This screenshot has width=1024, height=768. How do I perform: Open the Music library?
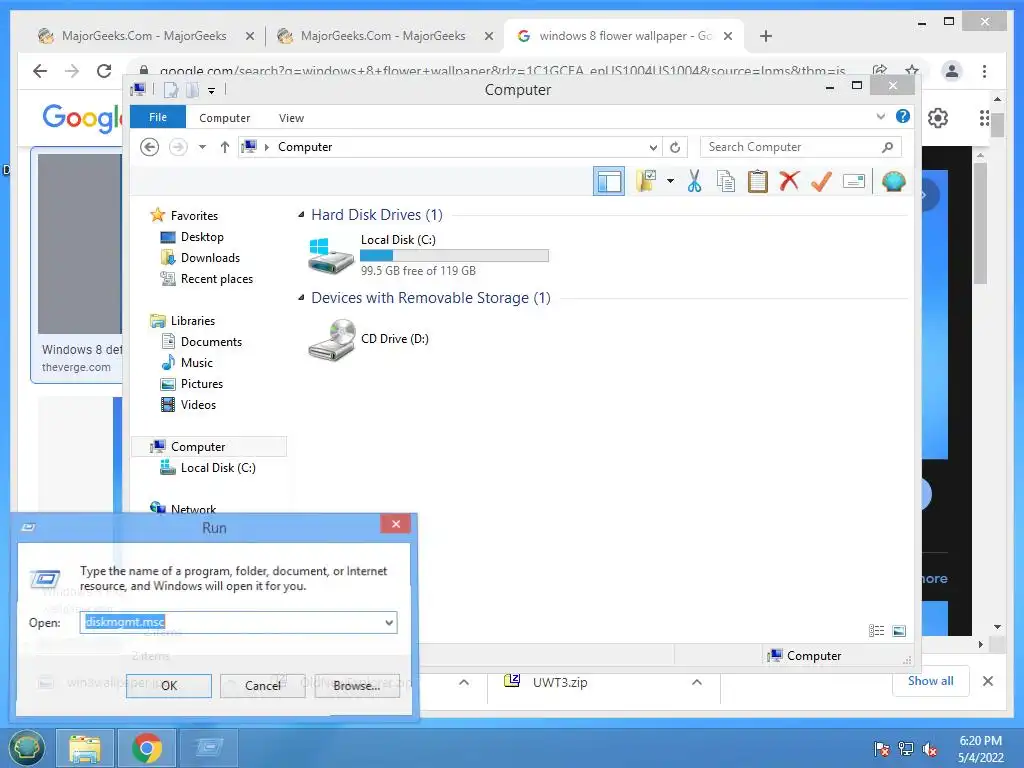pyautogui.click(x=197, y=362)
